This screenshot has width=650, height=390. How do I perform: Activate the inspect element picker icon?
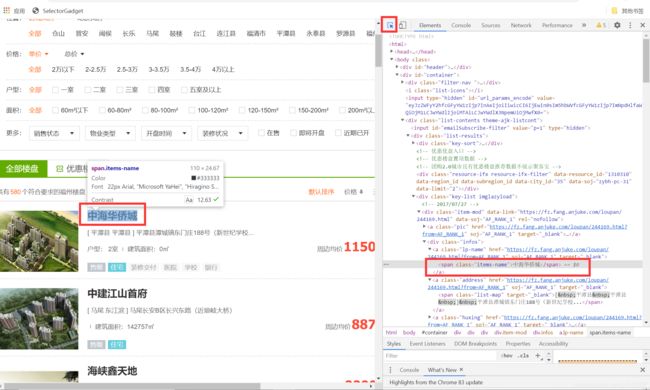pos(390,25)
